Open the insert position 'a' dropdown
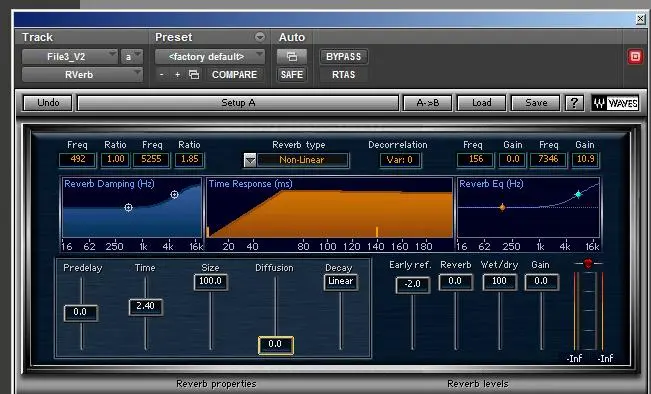 (132, 56)
